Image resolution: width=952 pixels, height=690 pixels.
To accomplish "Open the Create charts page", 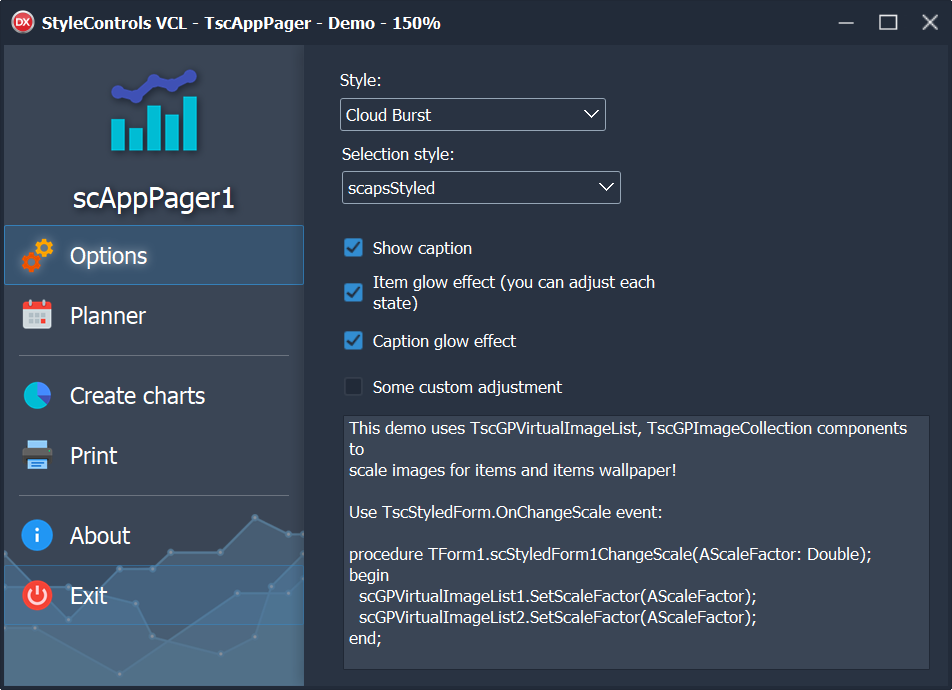I will [x=154, y=395].
